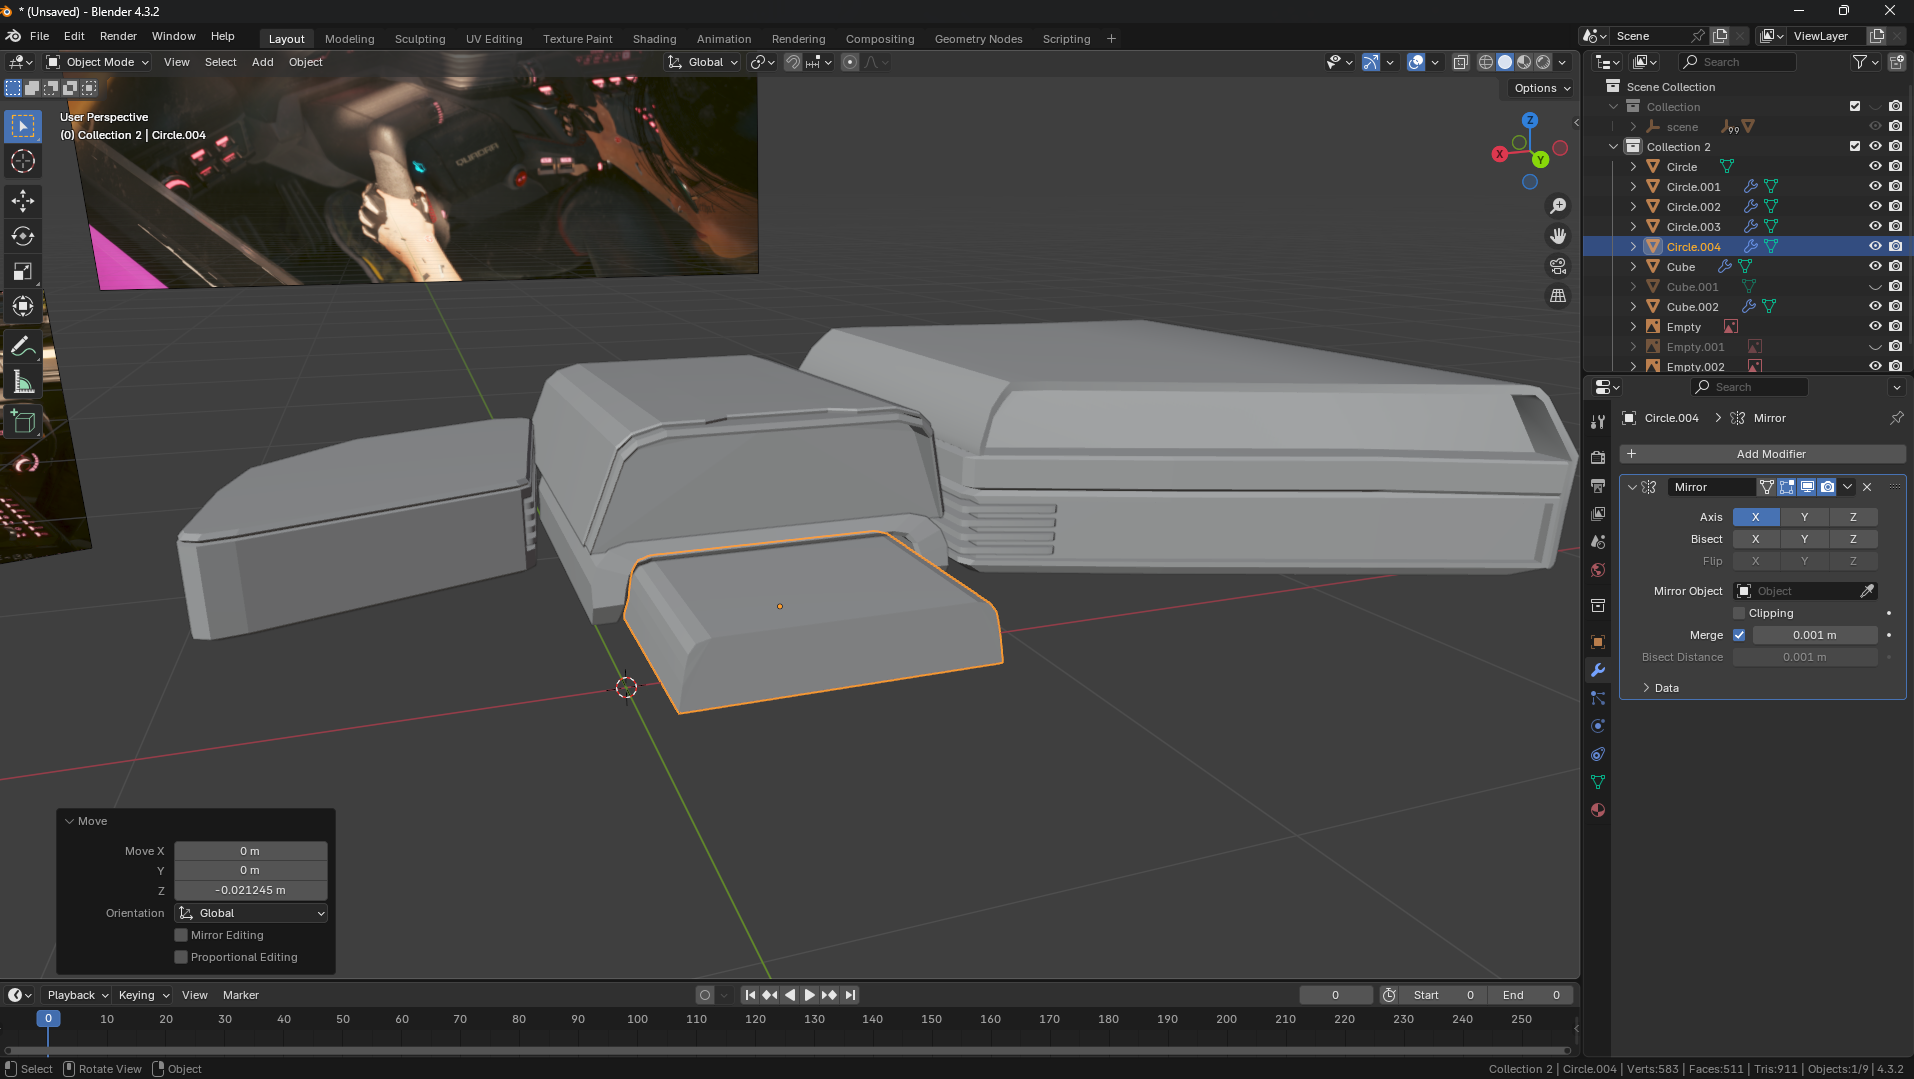Activate the Scale tool
The width and height of the screenshot is (1914, 1079).
tap(23, 272)
